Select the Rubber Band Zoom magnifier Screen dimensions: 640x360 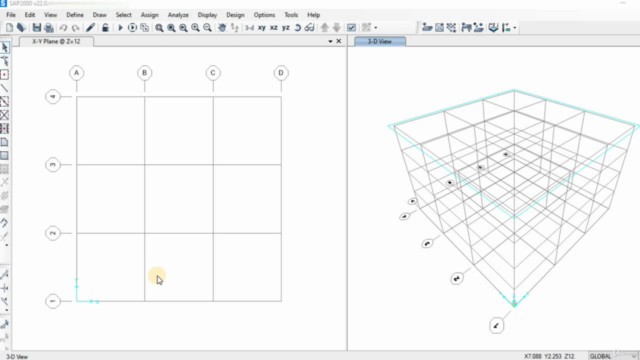click(x=159, y=28)
